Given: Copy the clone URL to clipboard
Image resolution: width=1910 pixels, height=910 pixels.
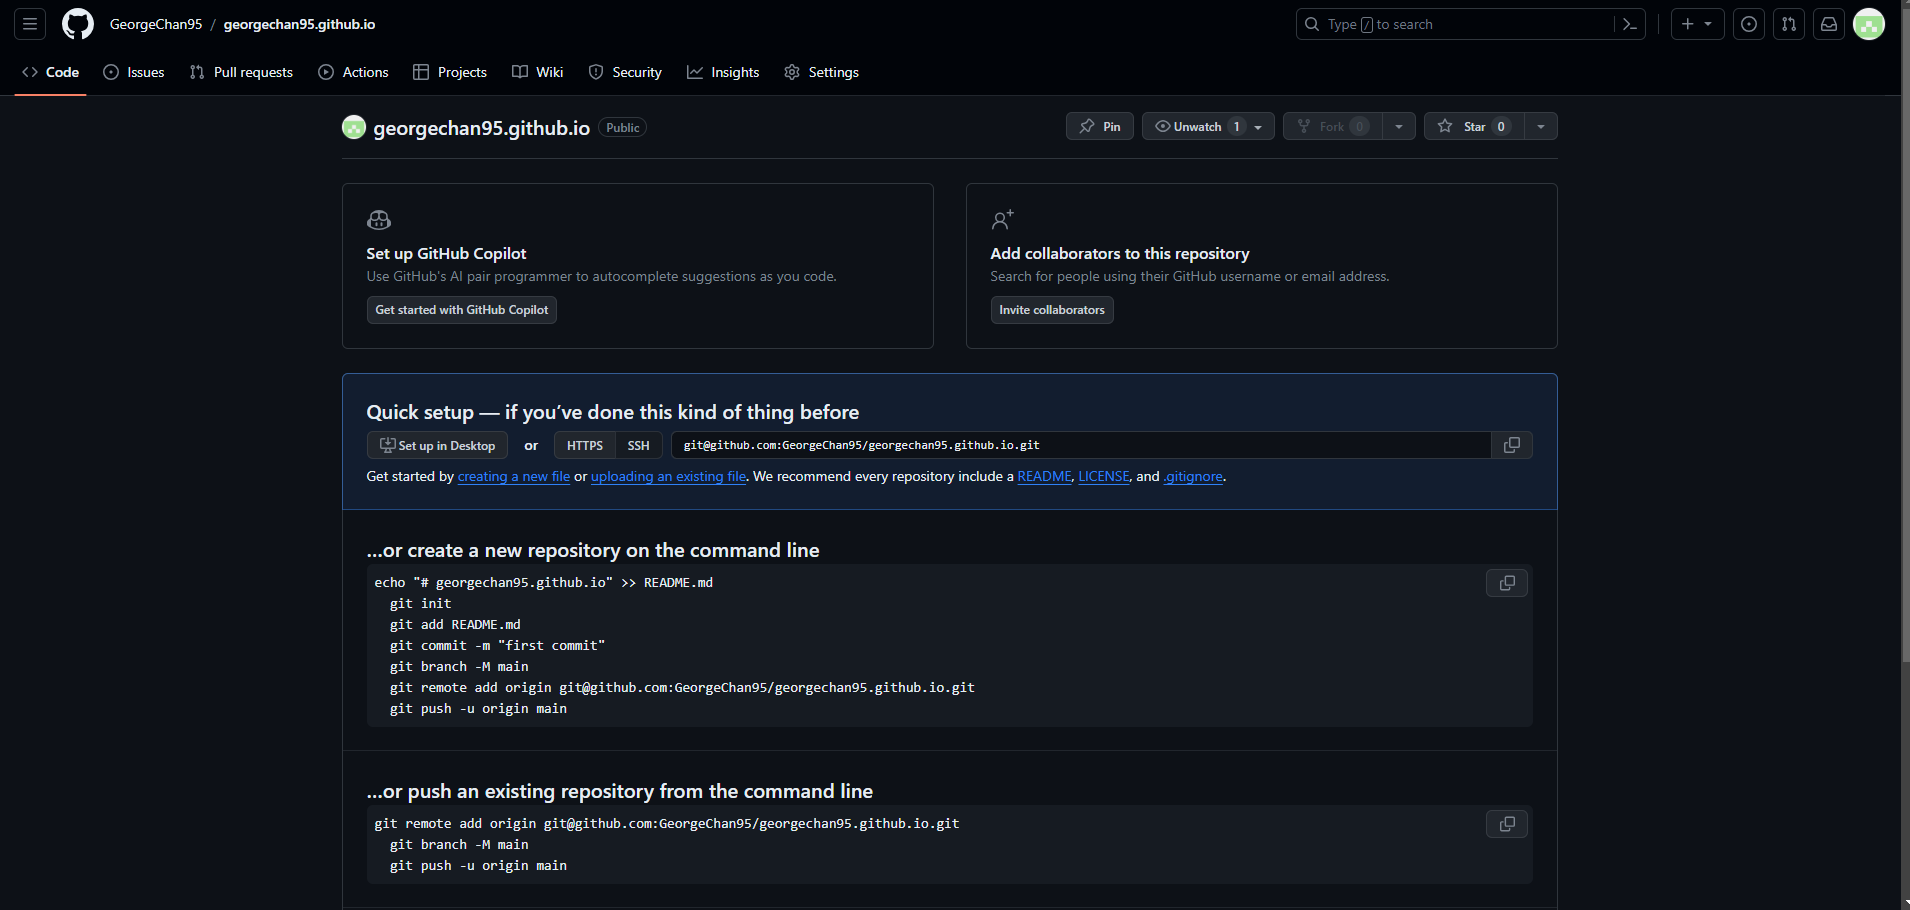Looking at the screenshot, I should 1512,445.
